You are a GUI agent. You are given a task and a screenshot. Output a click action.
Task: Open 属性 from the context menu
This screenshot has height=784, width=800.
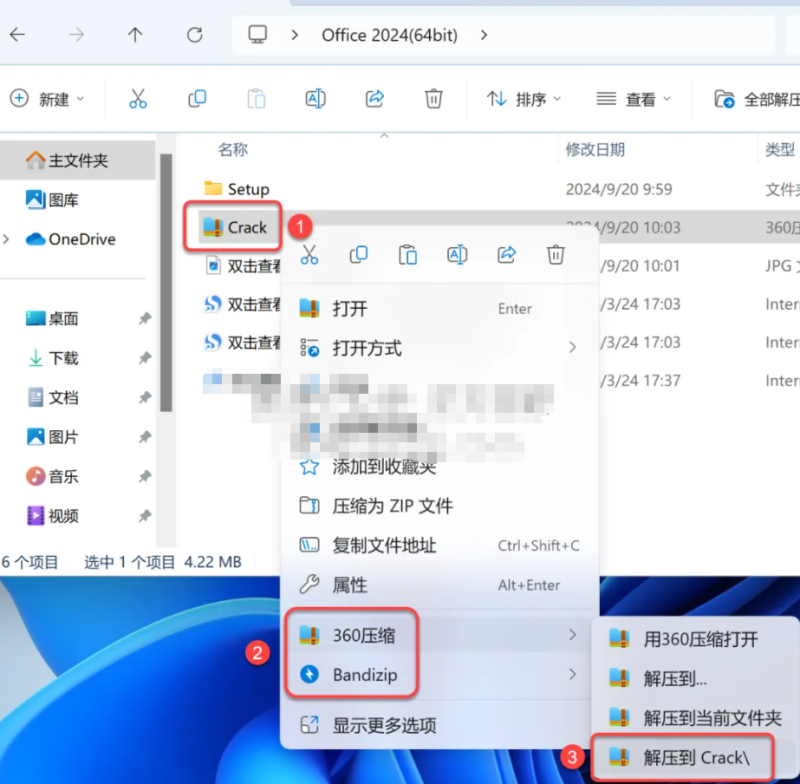[439, 585]
